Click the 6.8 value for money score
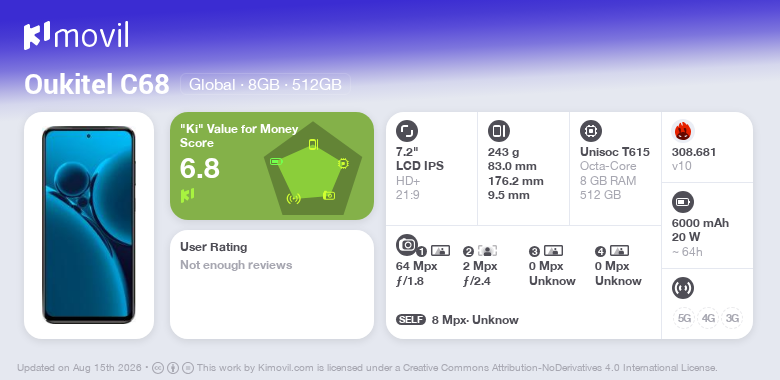This screenshot has height=380, width=780. click(x=199, y=168)
